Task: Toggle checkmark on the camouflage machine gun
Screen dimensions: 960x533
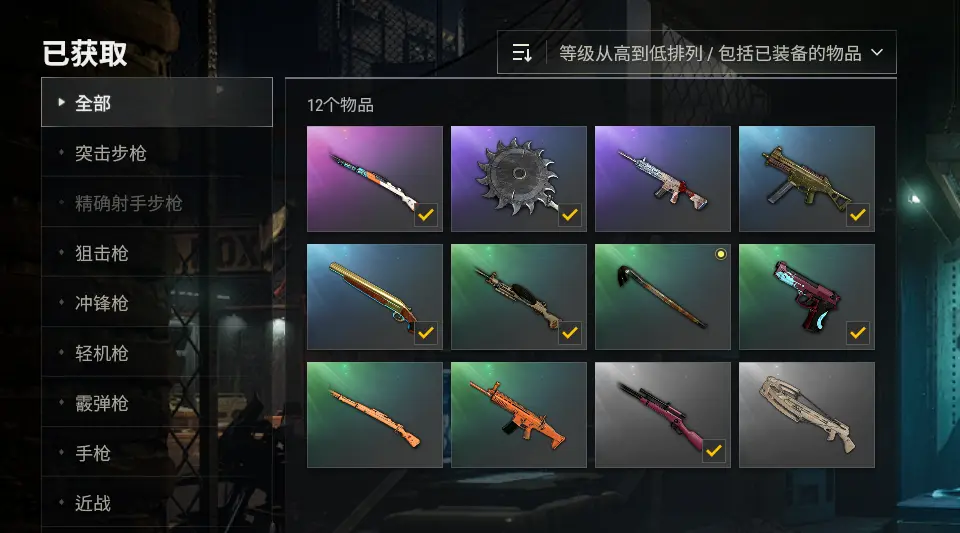Action: click(x=569, y=333)
